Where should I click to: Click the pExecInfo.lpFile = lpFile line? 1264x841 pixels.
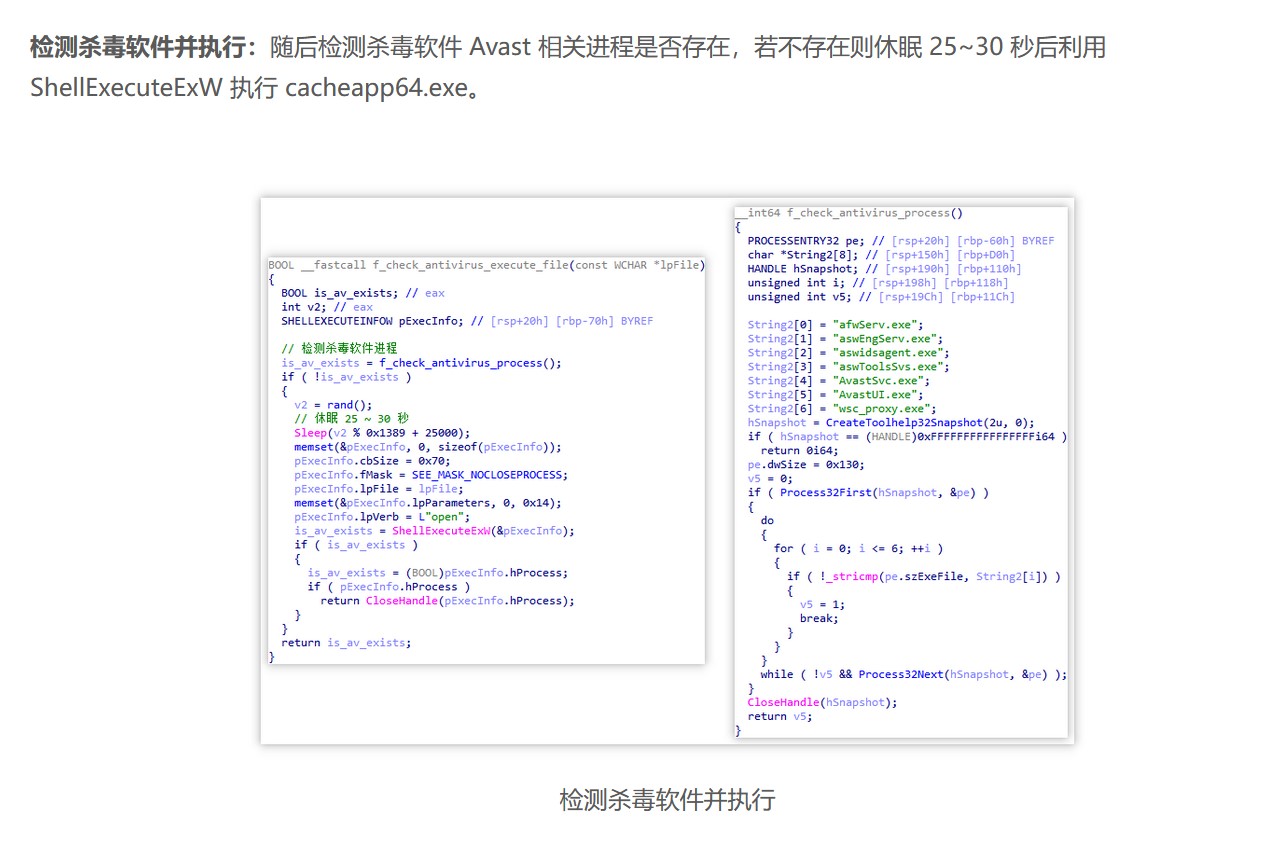coord(378,489)
